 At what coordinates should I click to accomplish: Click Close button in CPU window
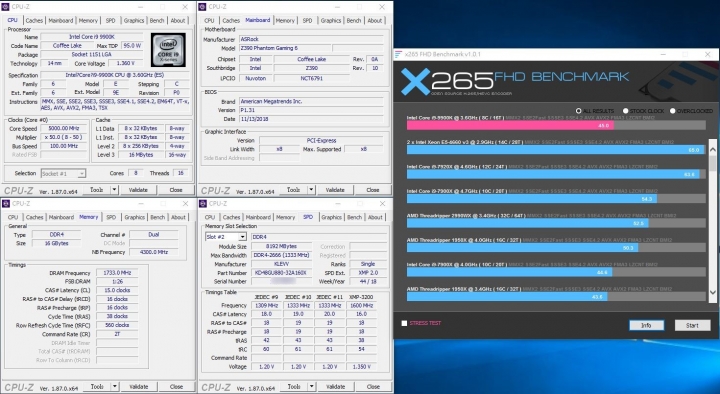pos(176,190)
